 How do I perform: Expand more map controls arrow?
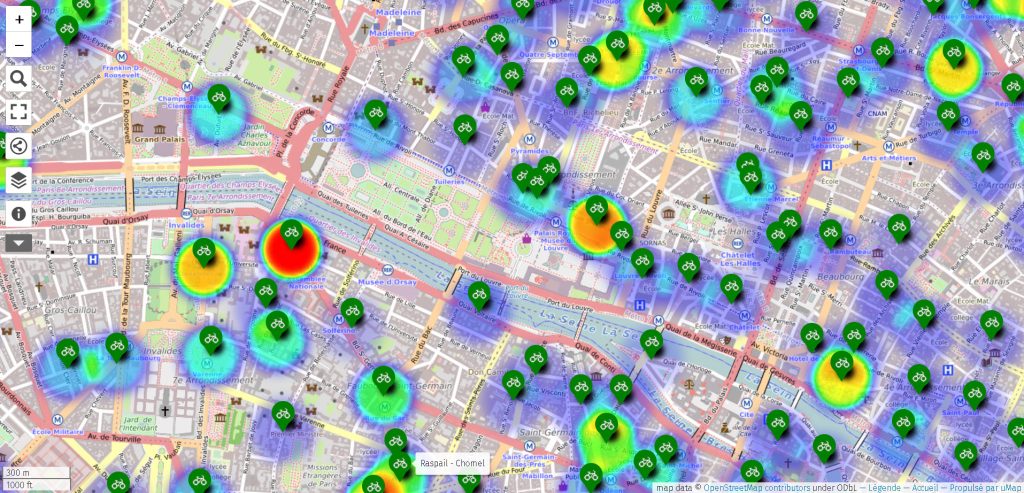pos(19,242)
